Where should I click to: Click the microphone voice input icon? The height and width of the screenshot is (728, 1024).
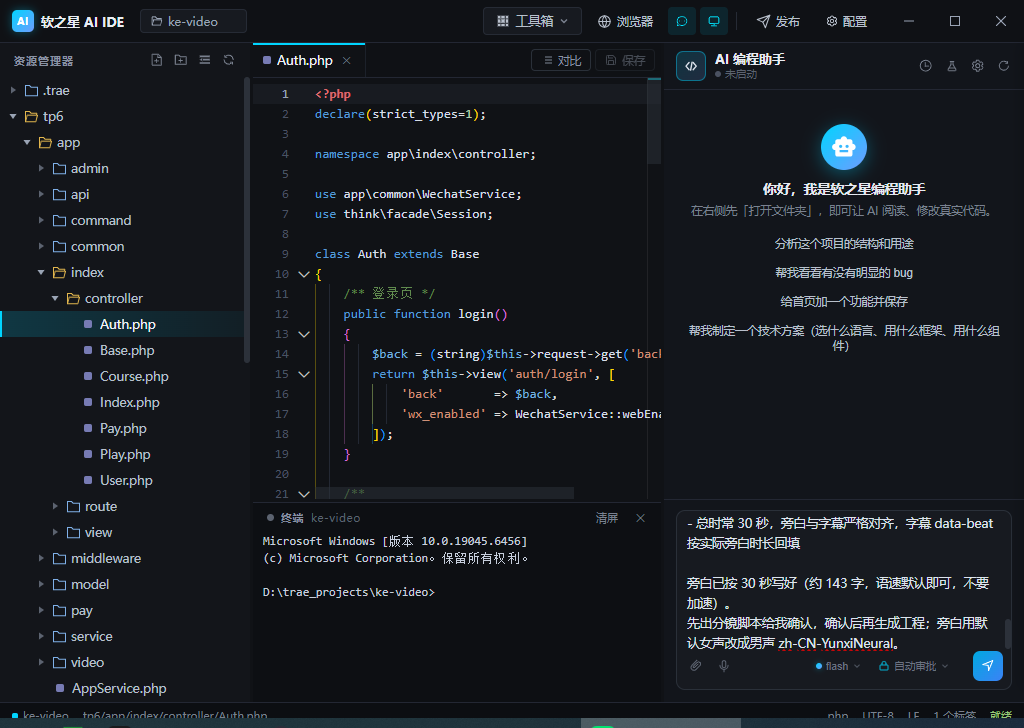(724, 666)
